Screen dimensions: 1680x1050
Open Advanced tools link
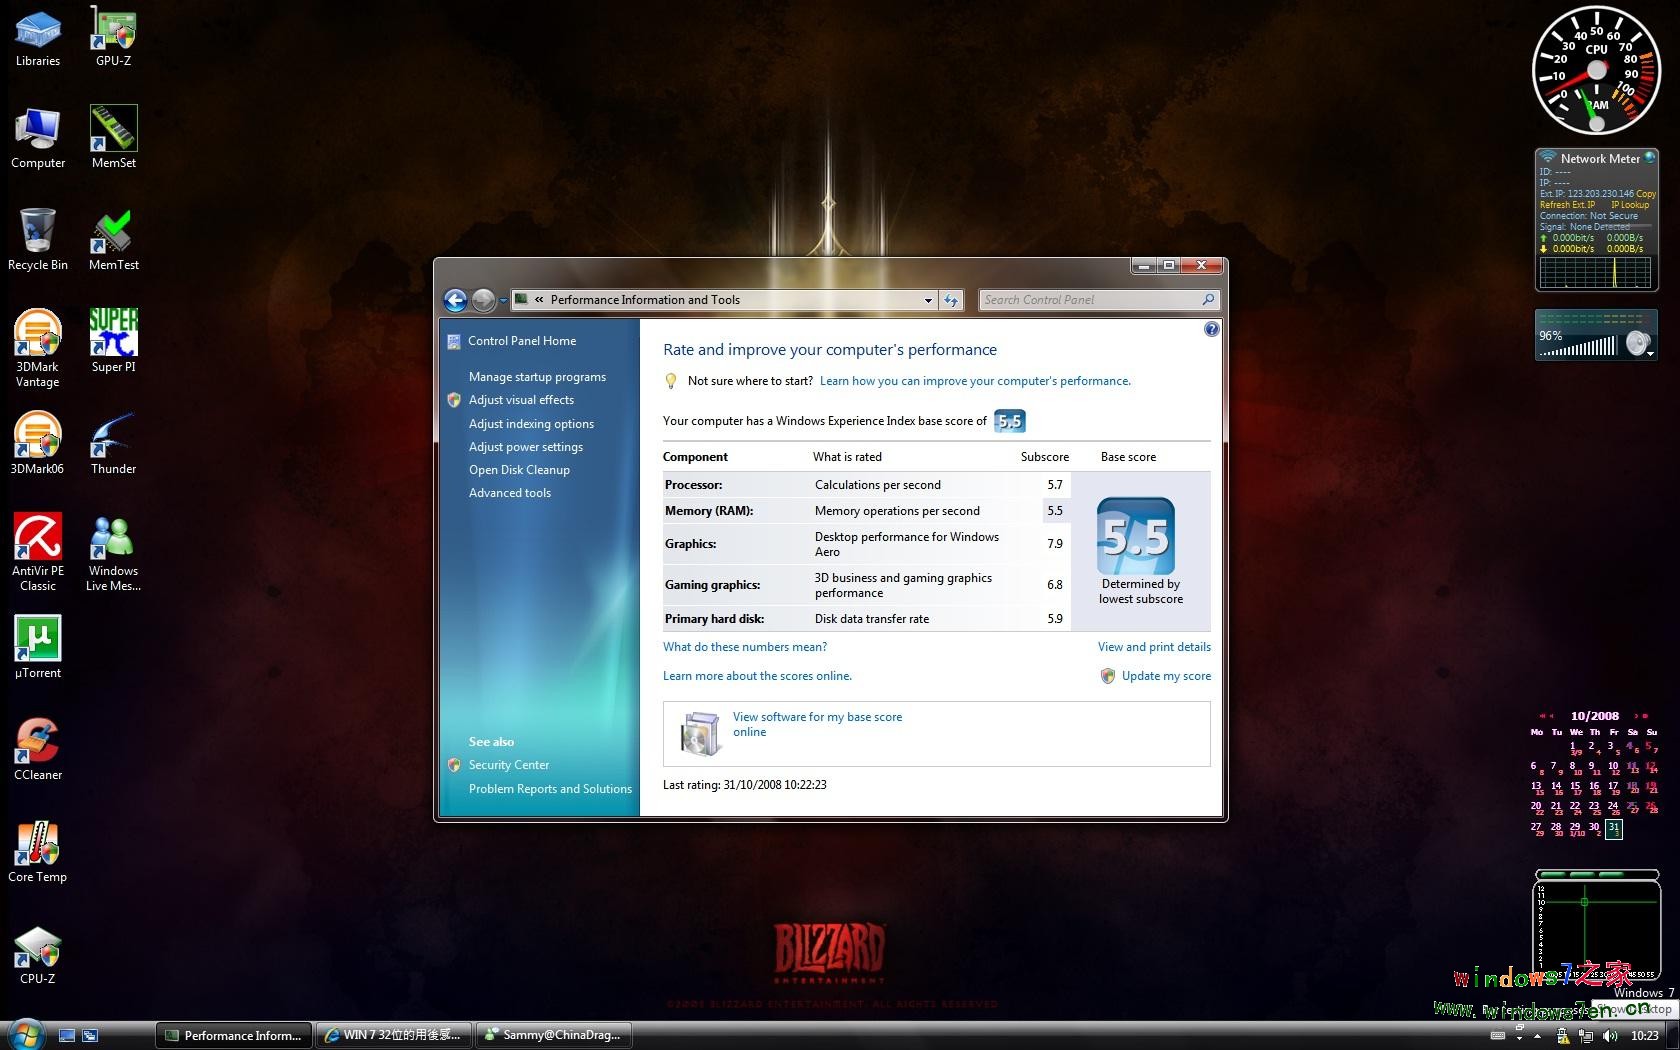510,493
